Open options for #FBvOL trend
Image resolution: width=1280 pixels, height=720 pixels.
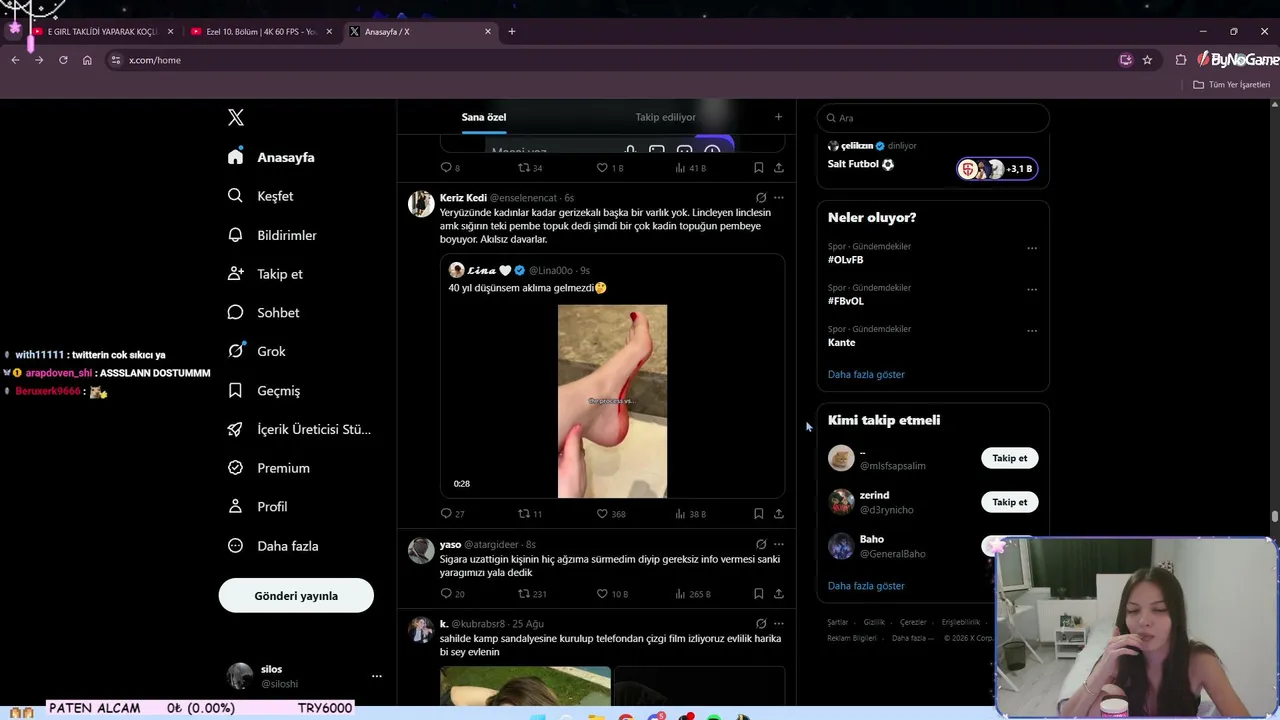[1032, 290]
